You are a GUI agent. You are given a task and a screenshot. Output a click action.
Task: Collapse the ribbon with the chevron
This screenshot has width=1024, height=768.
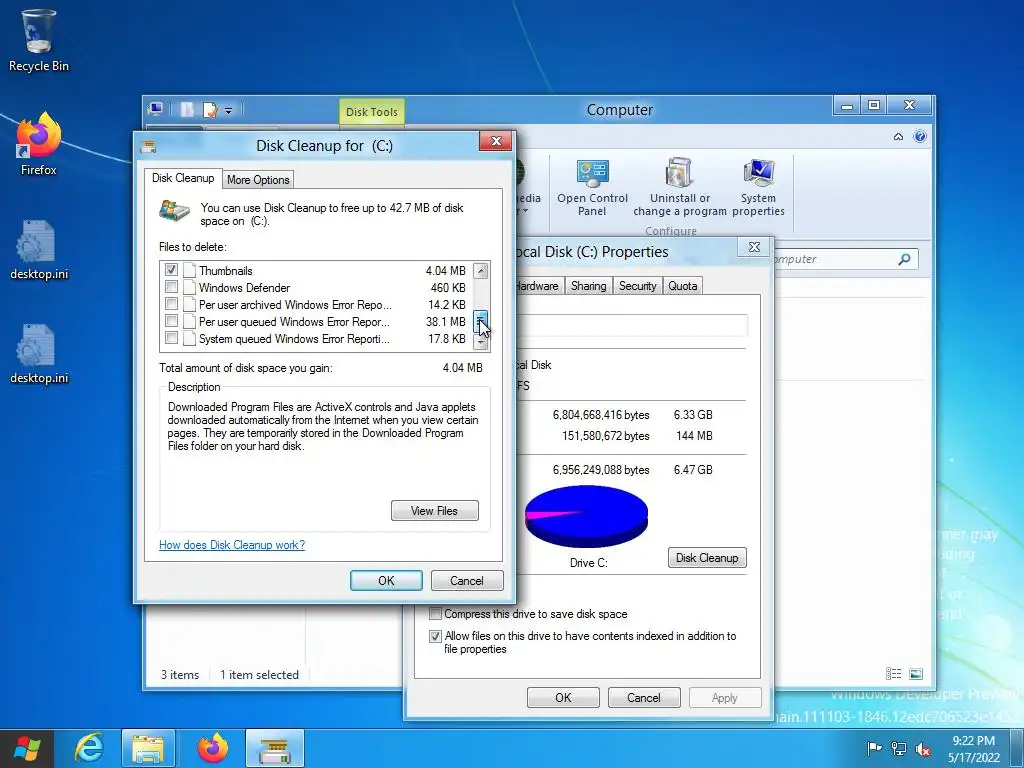point(899,136)
